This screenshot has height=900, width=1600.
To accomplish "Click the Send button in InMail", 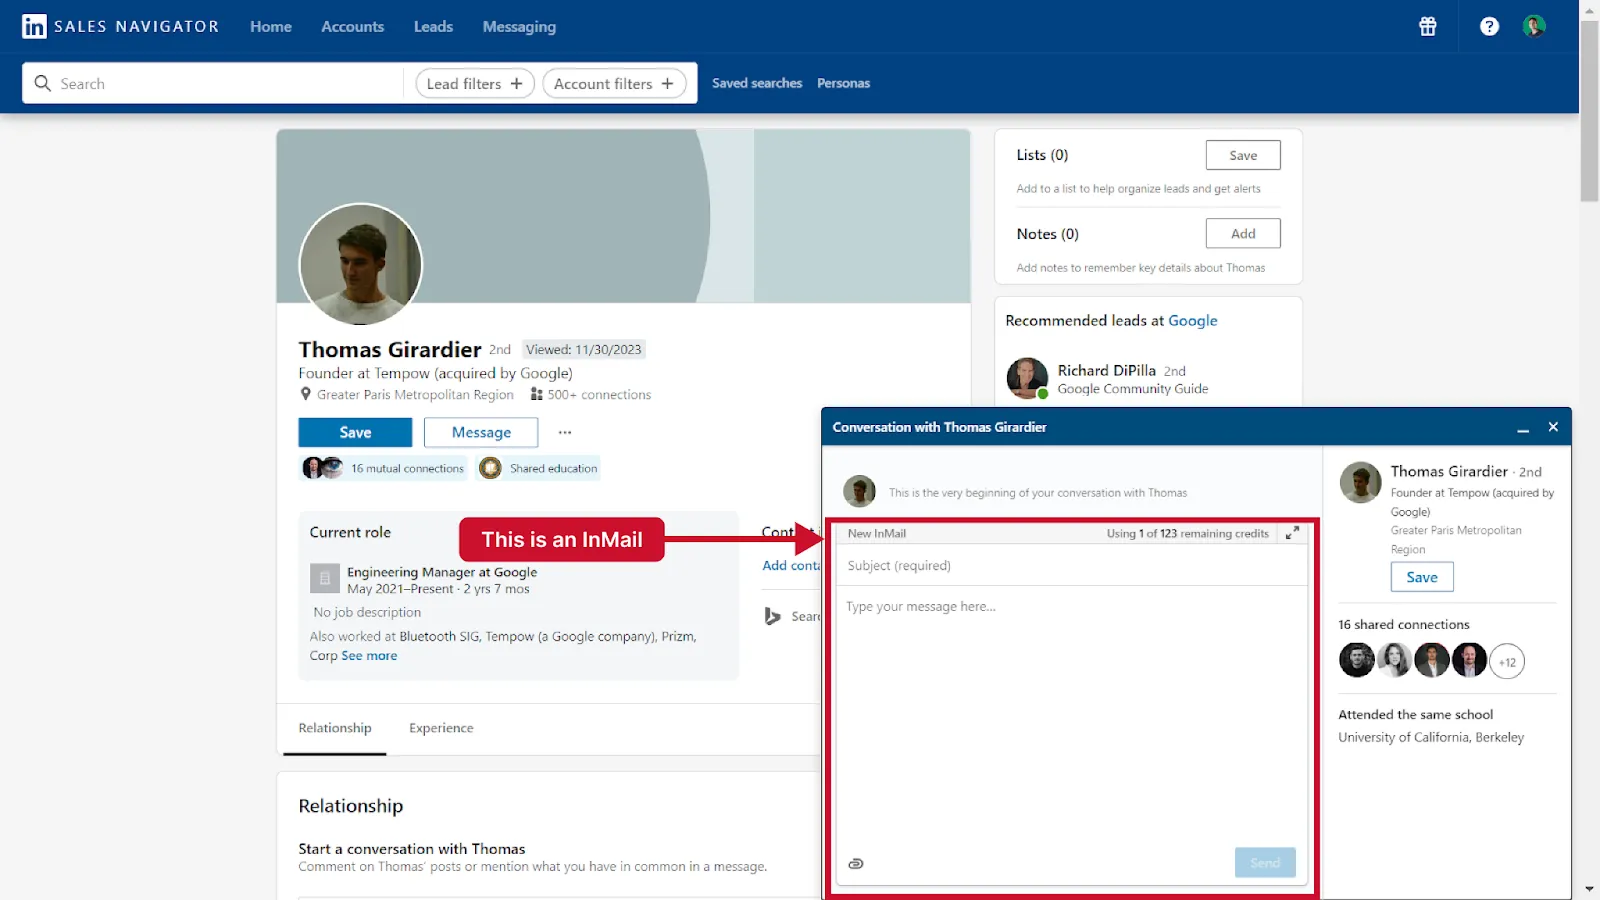I will click(1265, 863).
